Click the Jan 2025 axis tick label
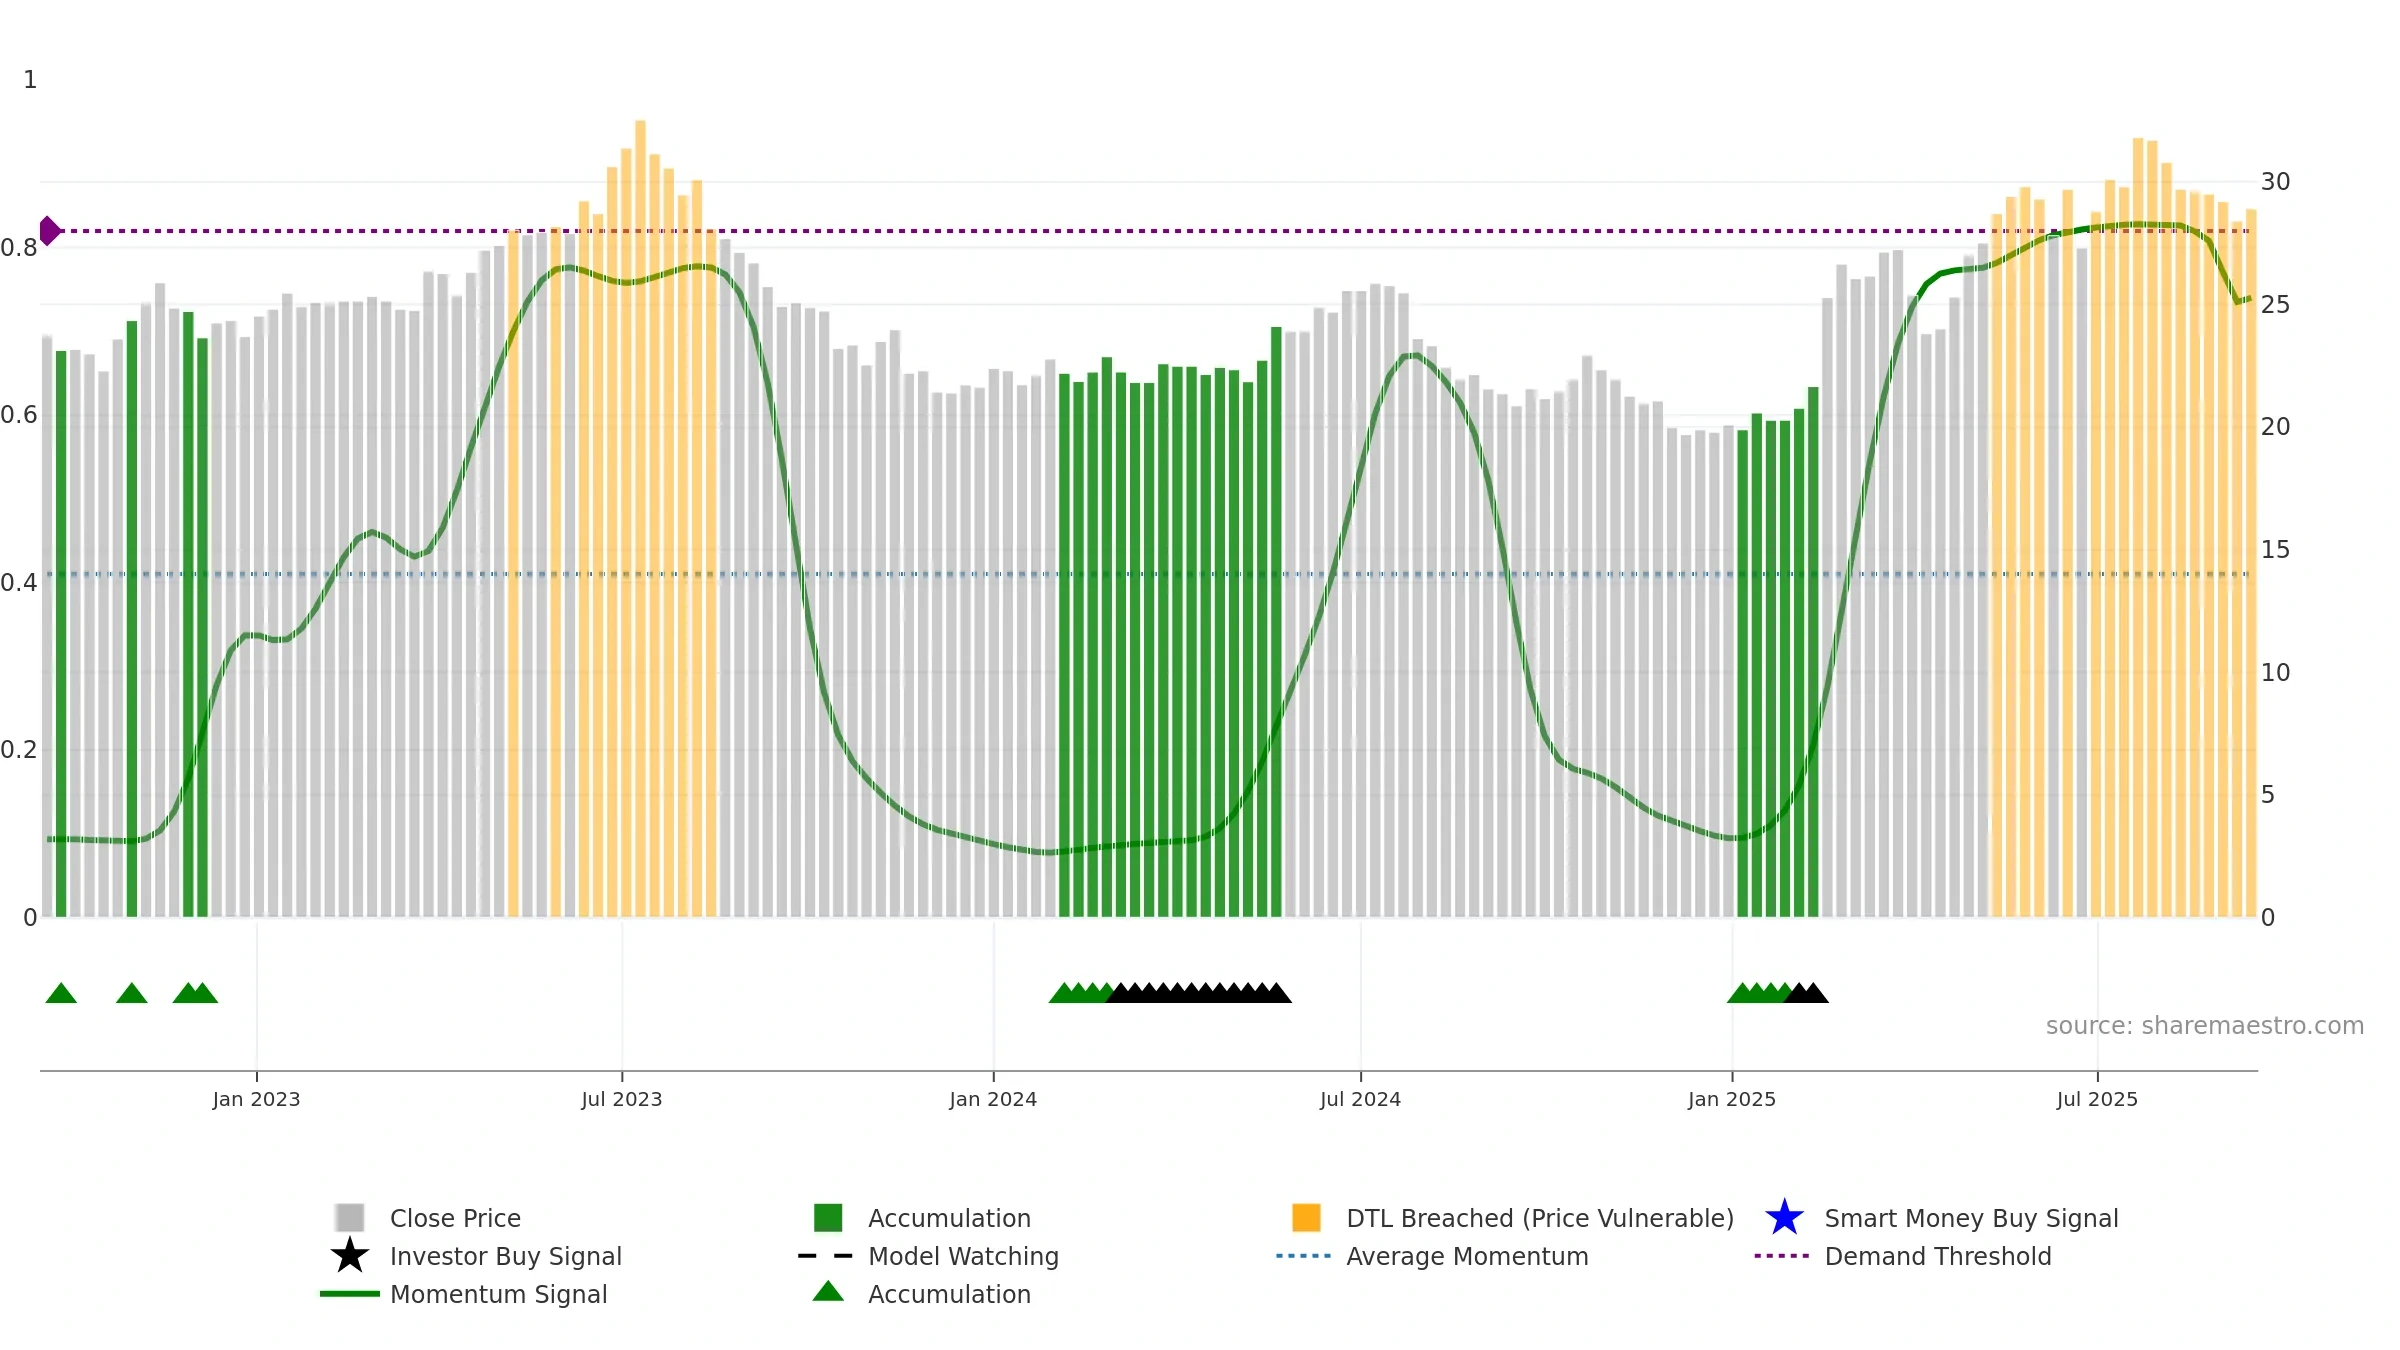The width and height of the screenshot is (2400, 1350). pyautogui.click(x=1732, y=1099)
